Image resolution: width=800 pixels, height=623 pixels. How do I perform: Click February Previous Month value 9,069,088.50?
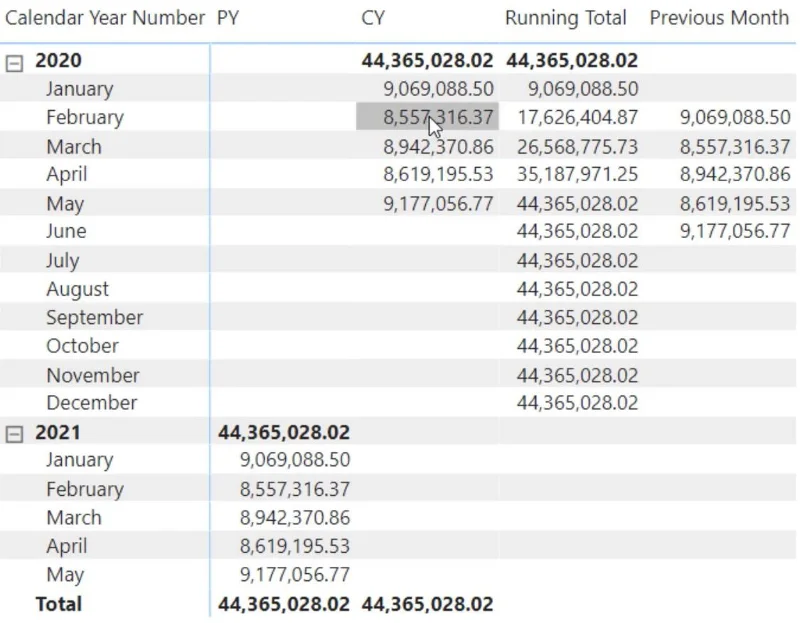(x=735, y=117)
